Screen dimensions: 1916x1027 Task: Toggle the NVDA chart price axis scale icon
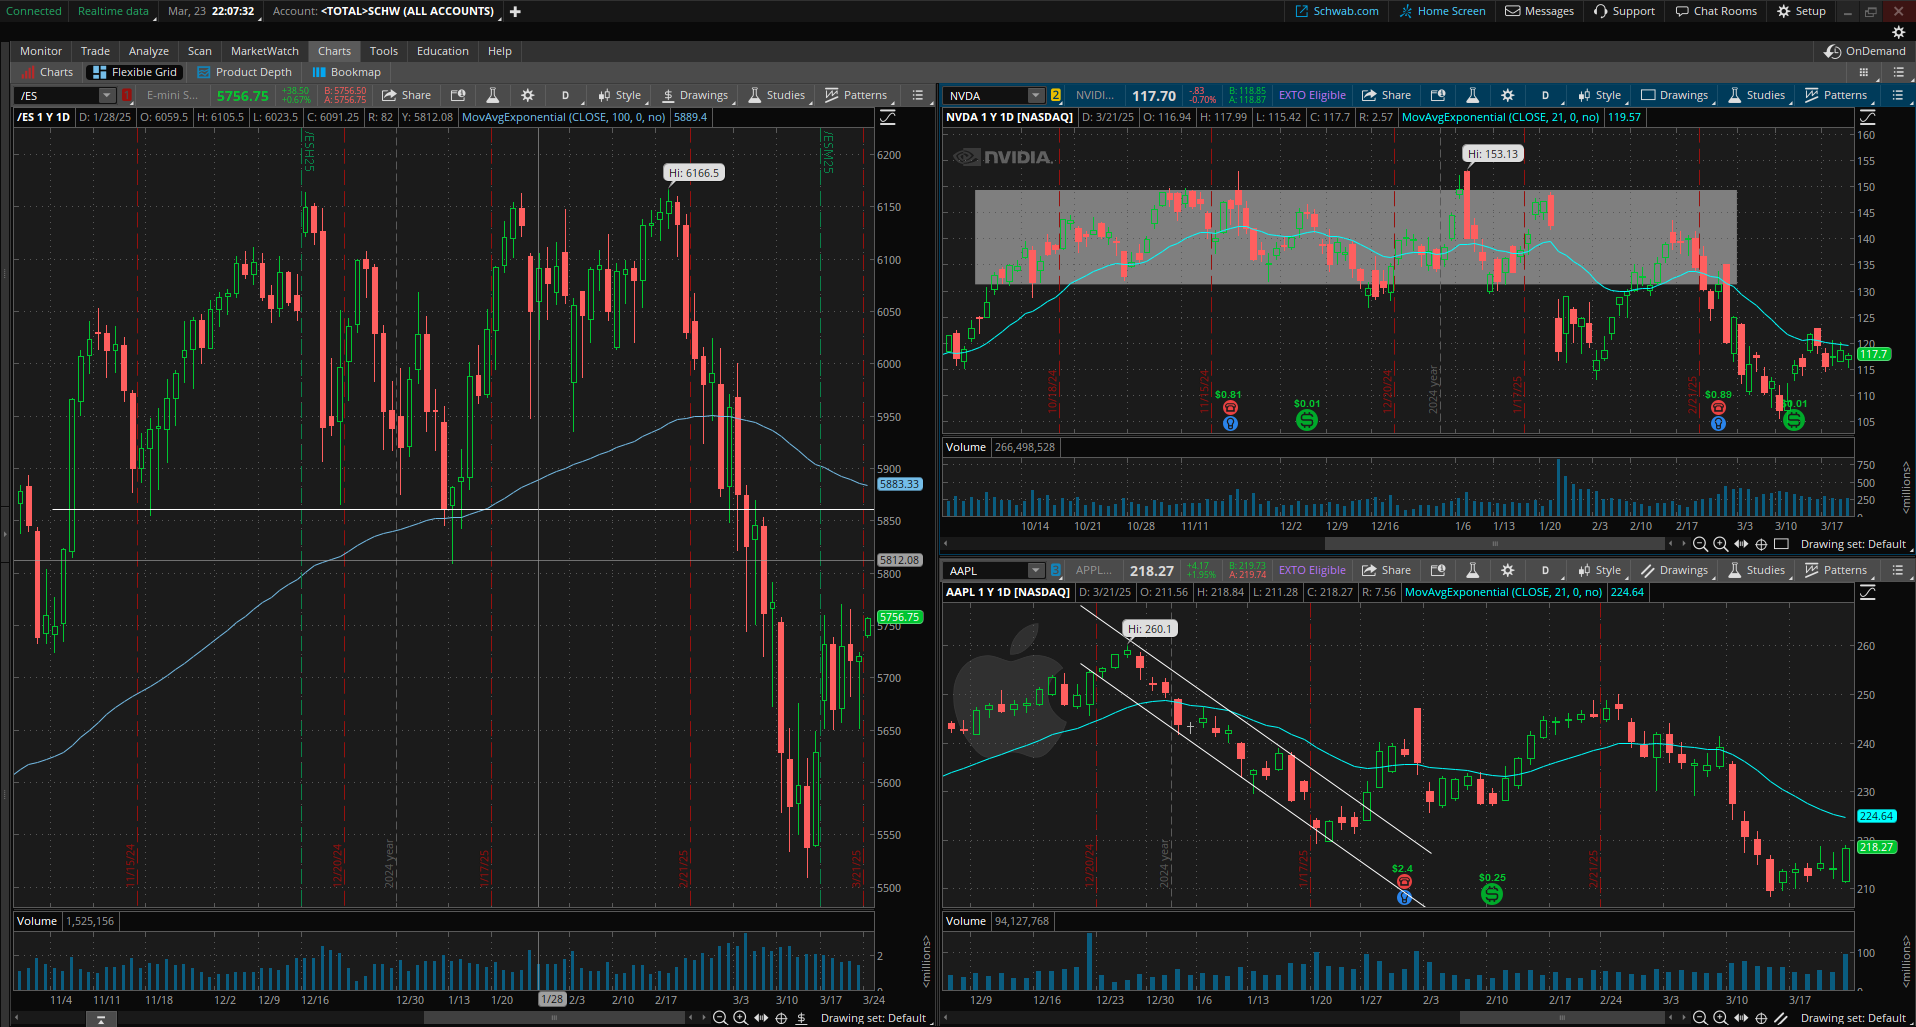point(1867,117)
